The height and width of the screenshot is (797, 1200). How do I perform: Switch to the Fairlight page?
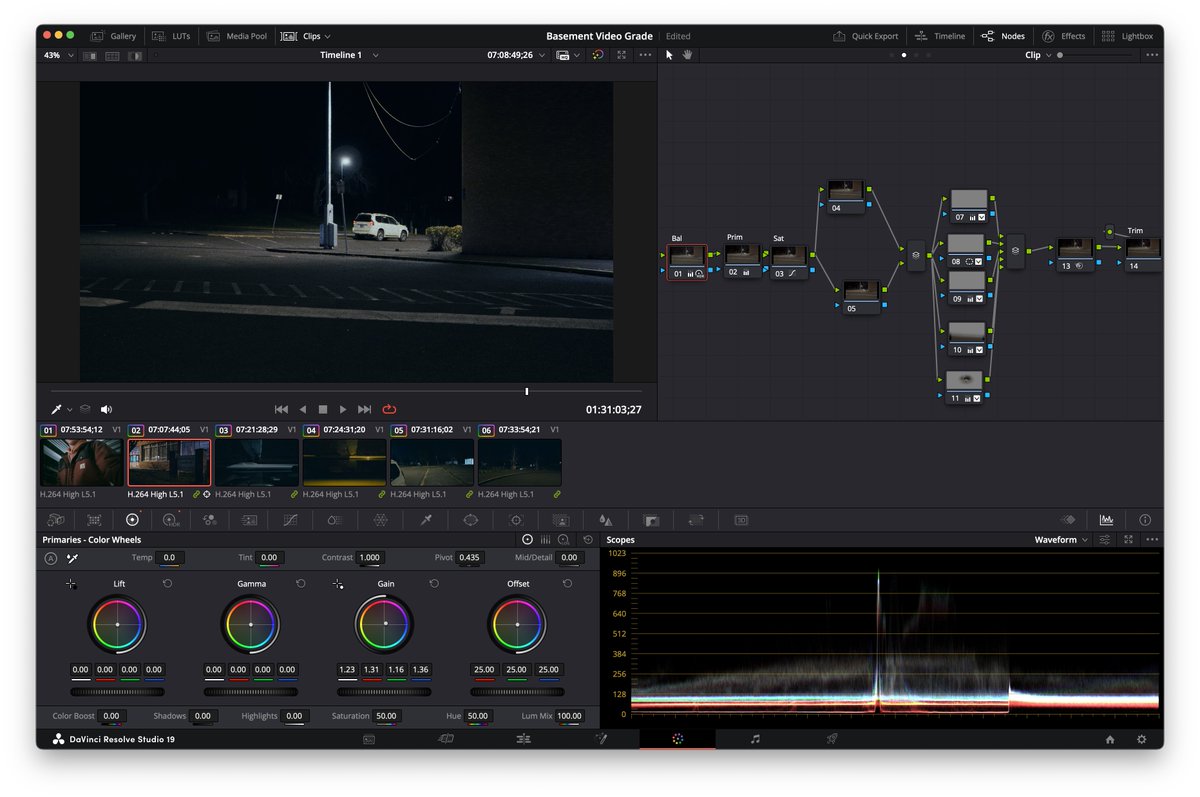click(755, 739)
